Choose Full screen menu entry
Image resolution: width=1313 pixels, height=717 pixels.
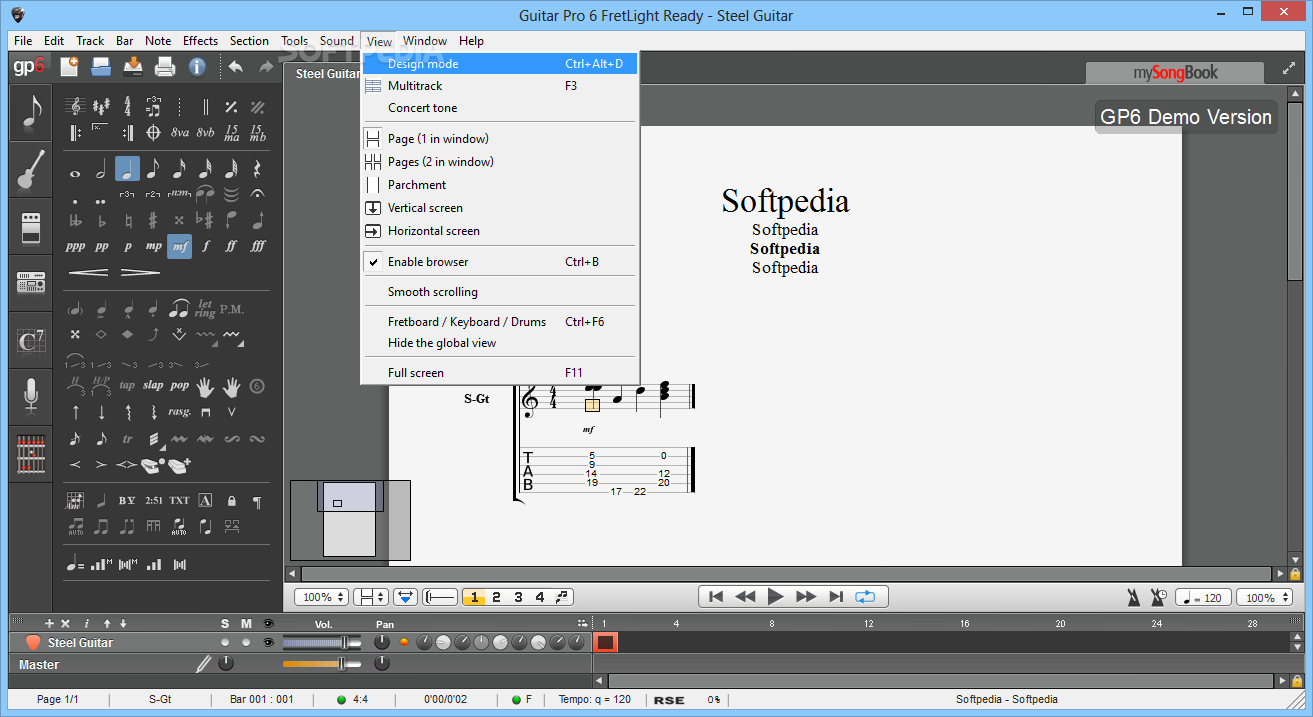coord(499,373)
